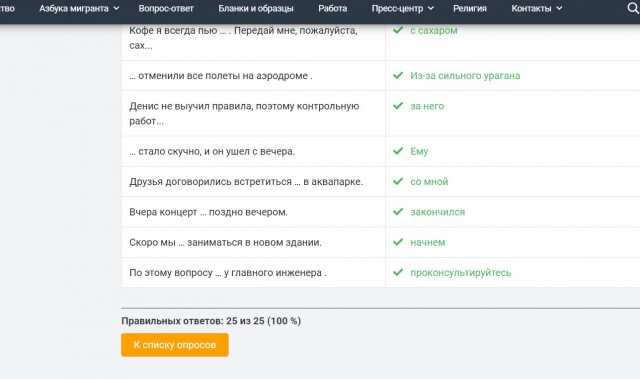This screenshot has width=640, height=379.
Task: Click the checkmark beside Ему
Action: (398, 151)
